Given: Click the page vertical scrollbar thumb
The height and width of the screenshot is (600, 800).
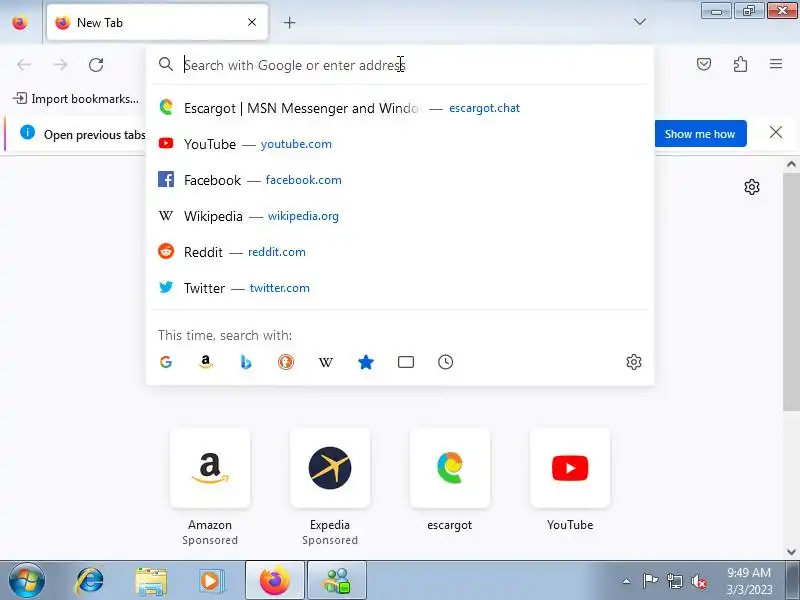Looking at the screenshot, I should click(791, 291).
